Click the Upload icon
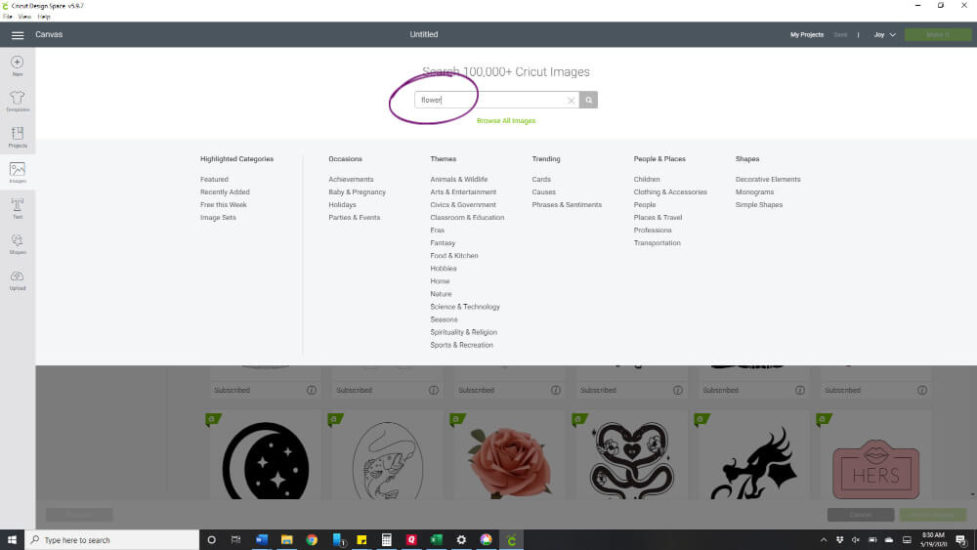 click(17, 280)
